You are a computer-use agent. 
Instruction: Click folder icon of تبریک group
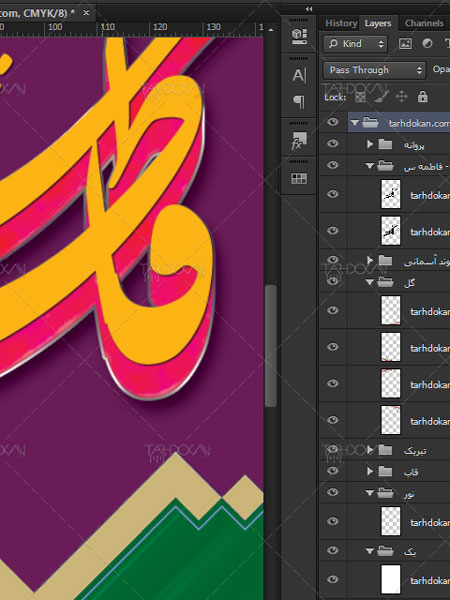click(385, 450)
